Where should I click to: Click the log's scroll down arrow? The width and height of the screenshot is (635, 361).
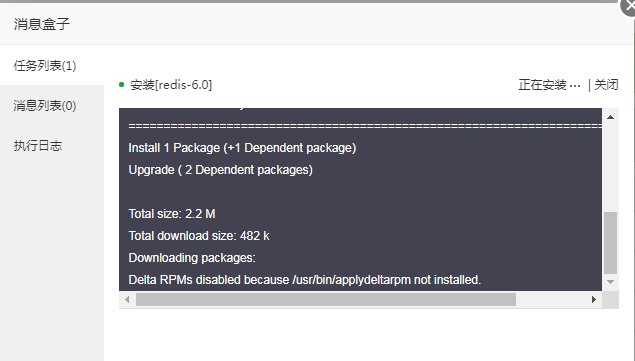click(x=610, y=282)
